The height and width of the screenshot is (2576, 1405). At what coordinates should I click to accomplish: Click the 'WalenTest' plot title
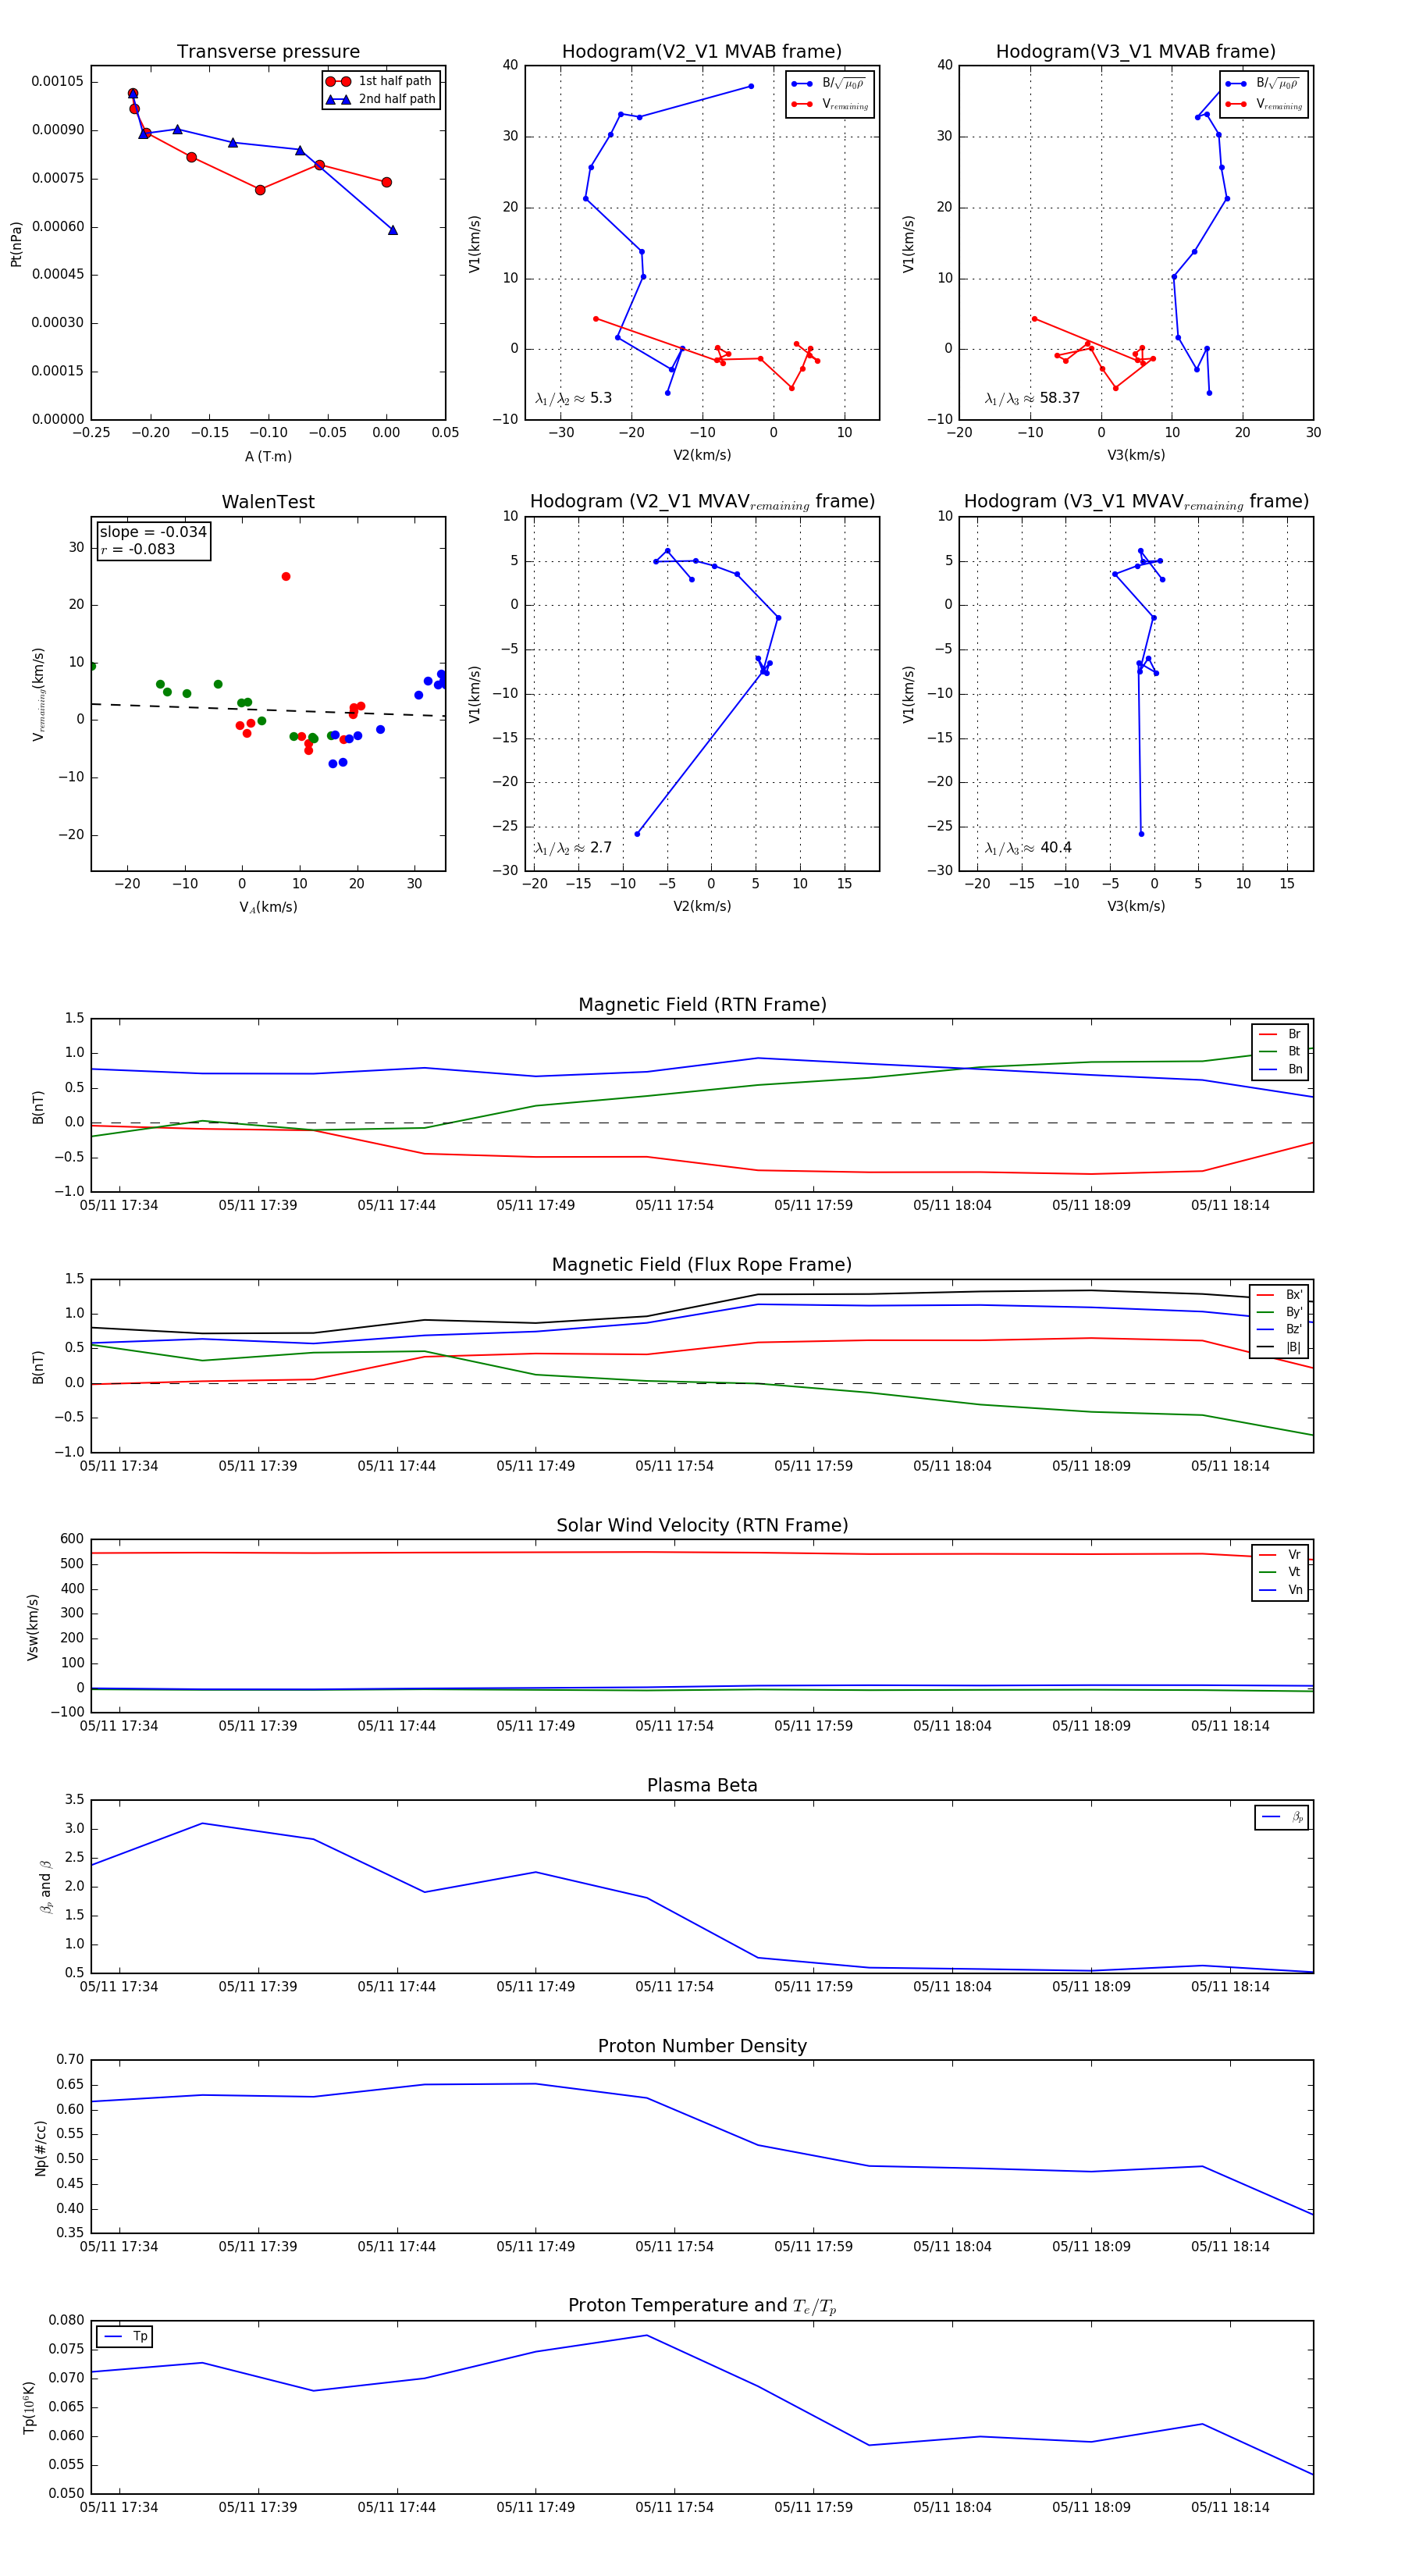coord(268,502)
